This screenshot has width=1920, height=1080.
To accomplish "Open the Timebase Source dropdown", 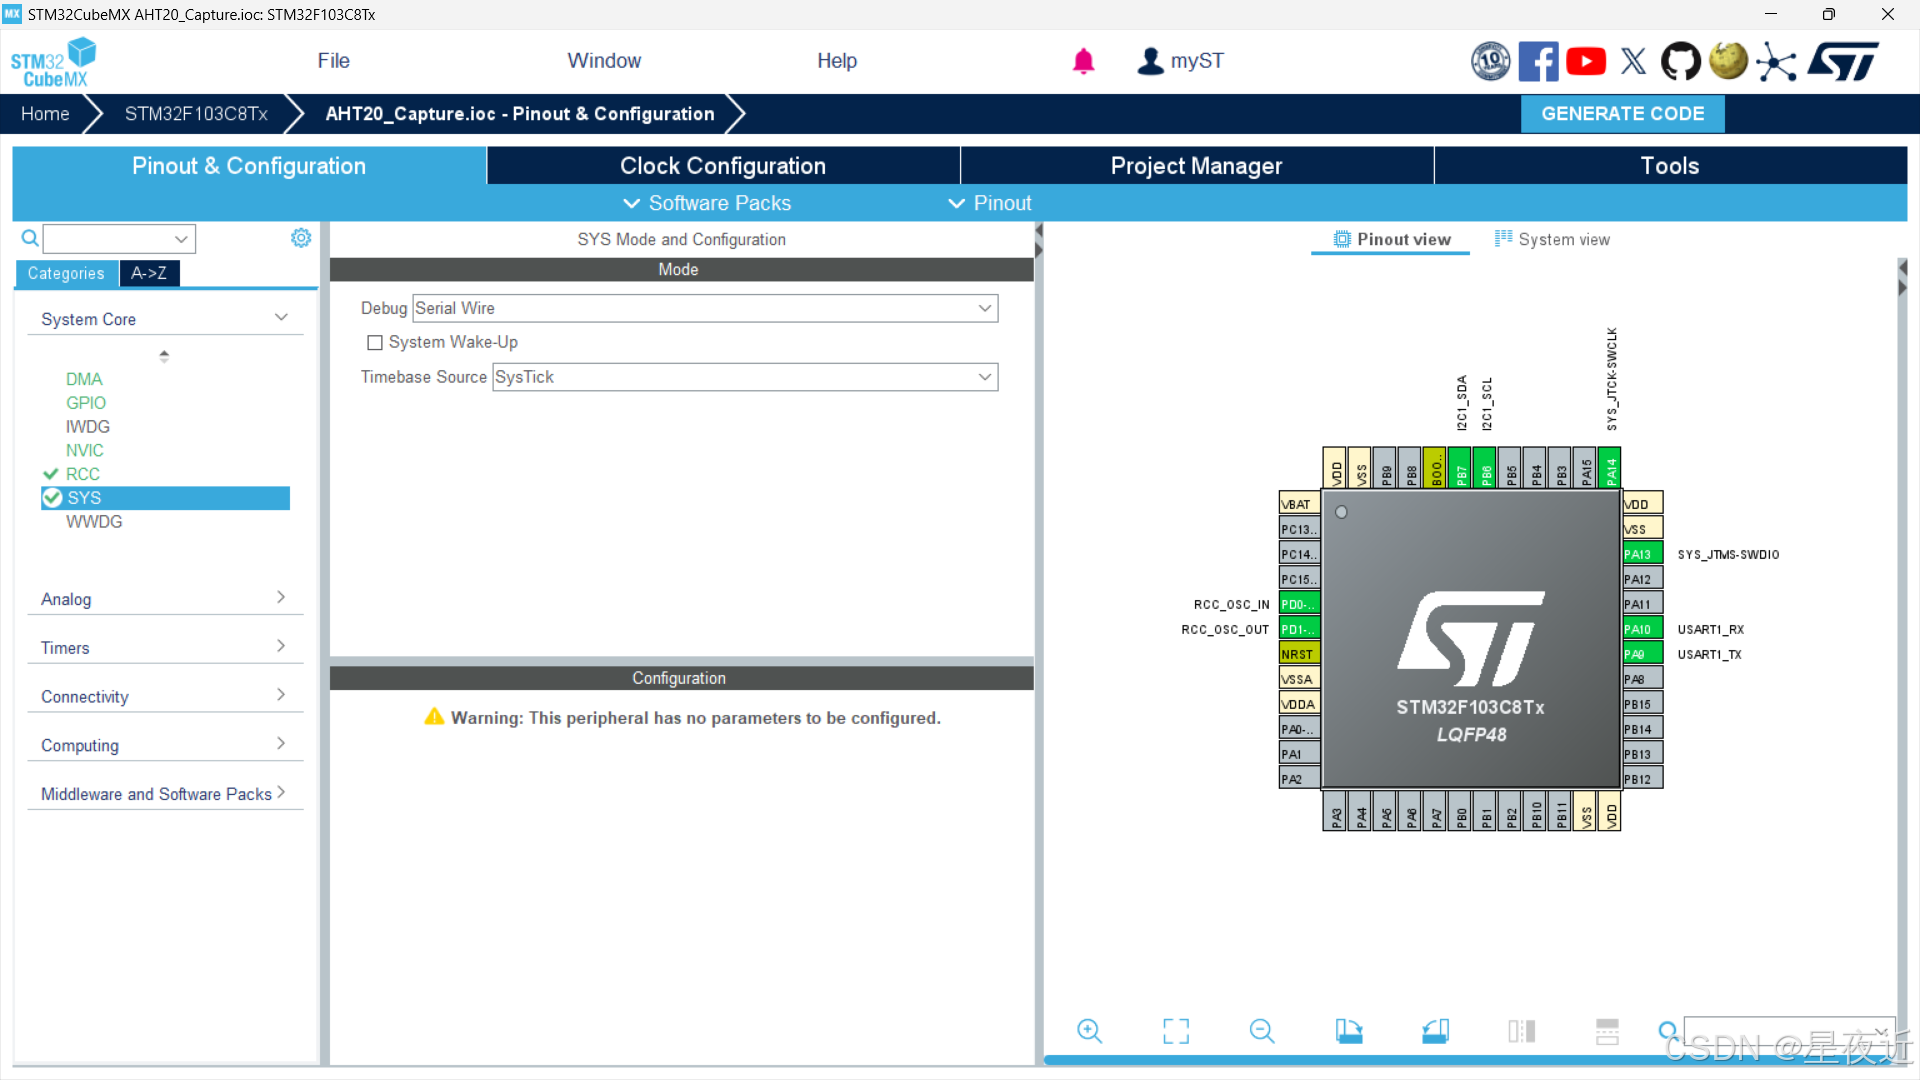I will (x=745, y=377).
